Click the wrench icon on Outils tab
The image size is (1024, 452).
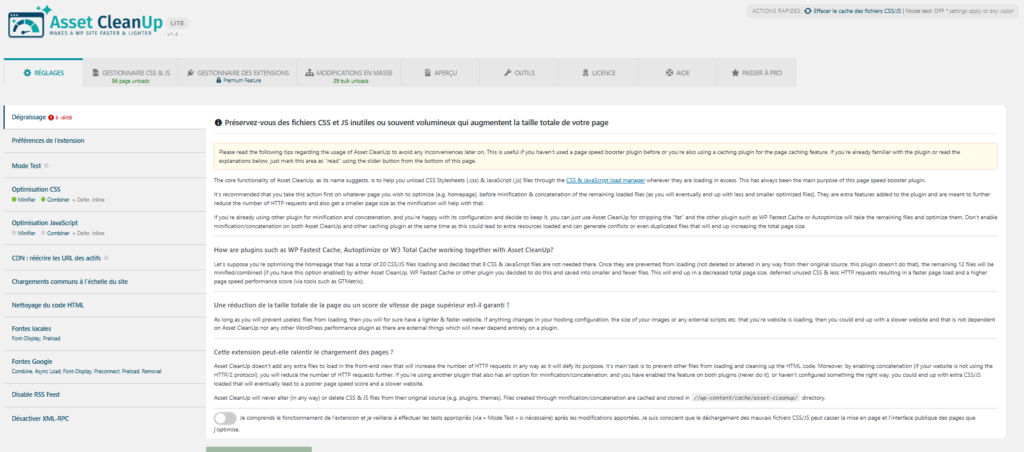[507, 73]
